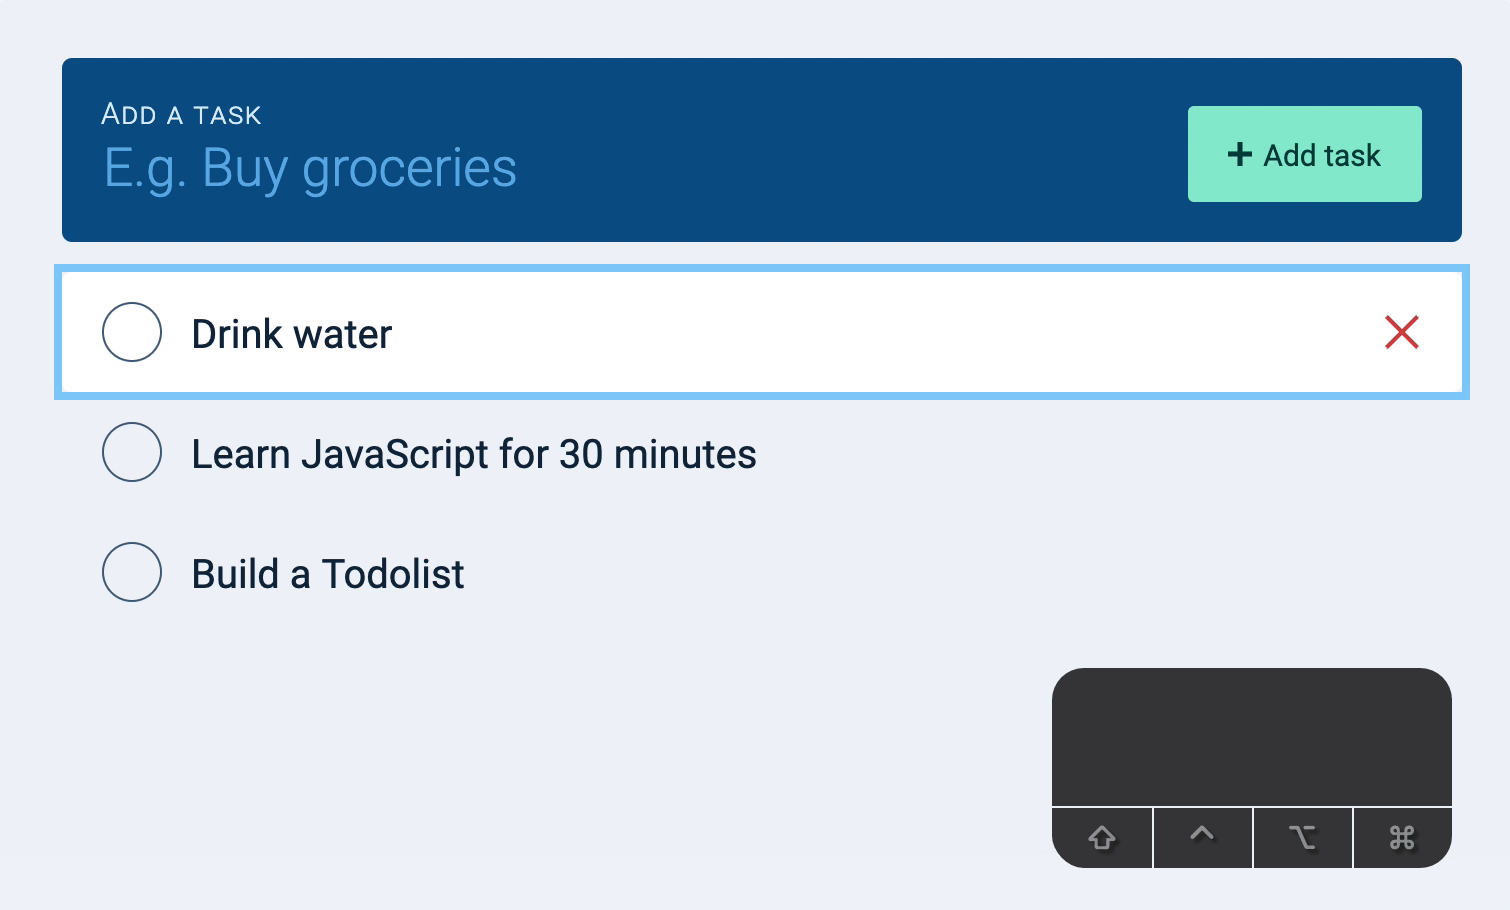Image resolution: width=1510 pixels, height=910 pixels.
Task: Tap the leftmost modifier key icon
Action: coord(1102,838)
